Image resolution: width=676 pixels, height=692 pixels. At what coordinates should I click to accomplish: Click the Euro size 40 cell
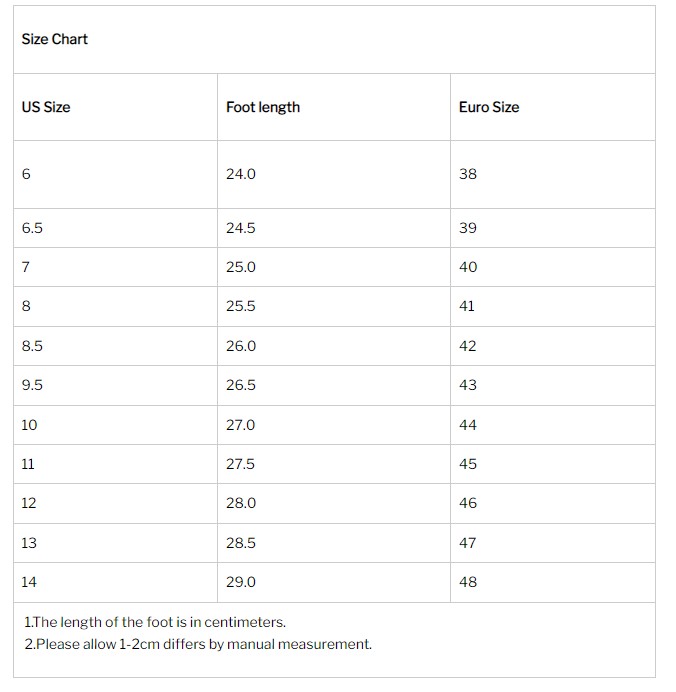coord(468,267)
